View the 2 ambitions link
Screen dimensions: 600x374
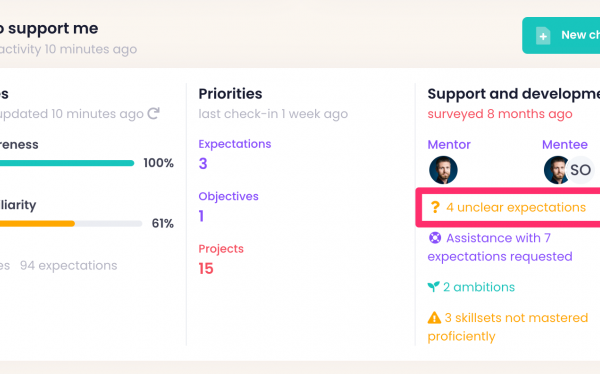(x=479, y=287)
